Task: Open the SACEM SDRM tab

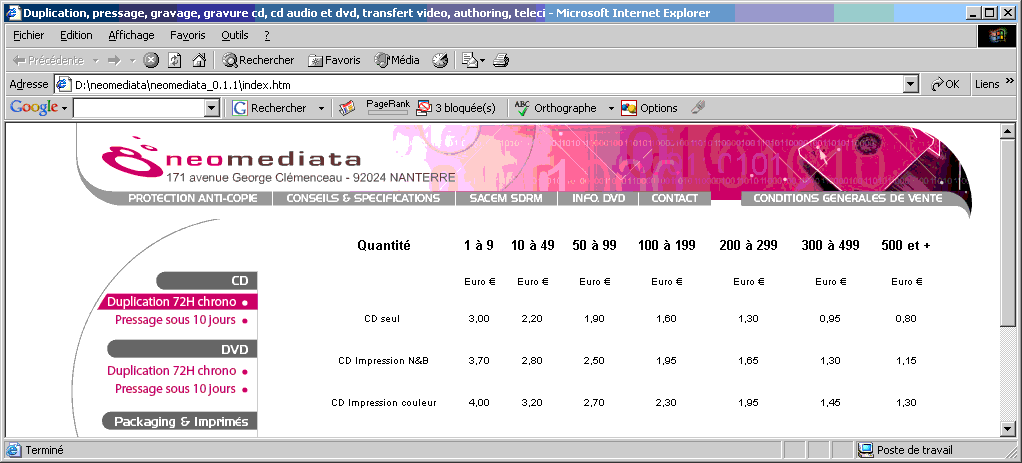Action: tap(506, 198)
